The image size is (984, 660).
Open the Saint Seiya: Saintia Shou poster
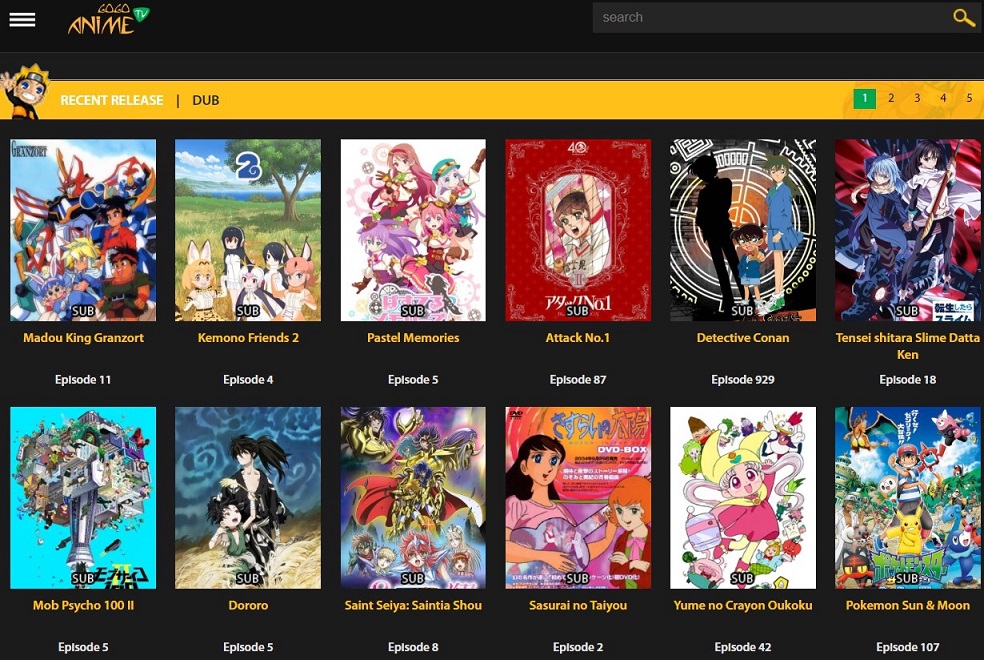[x=413, y=498]
